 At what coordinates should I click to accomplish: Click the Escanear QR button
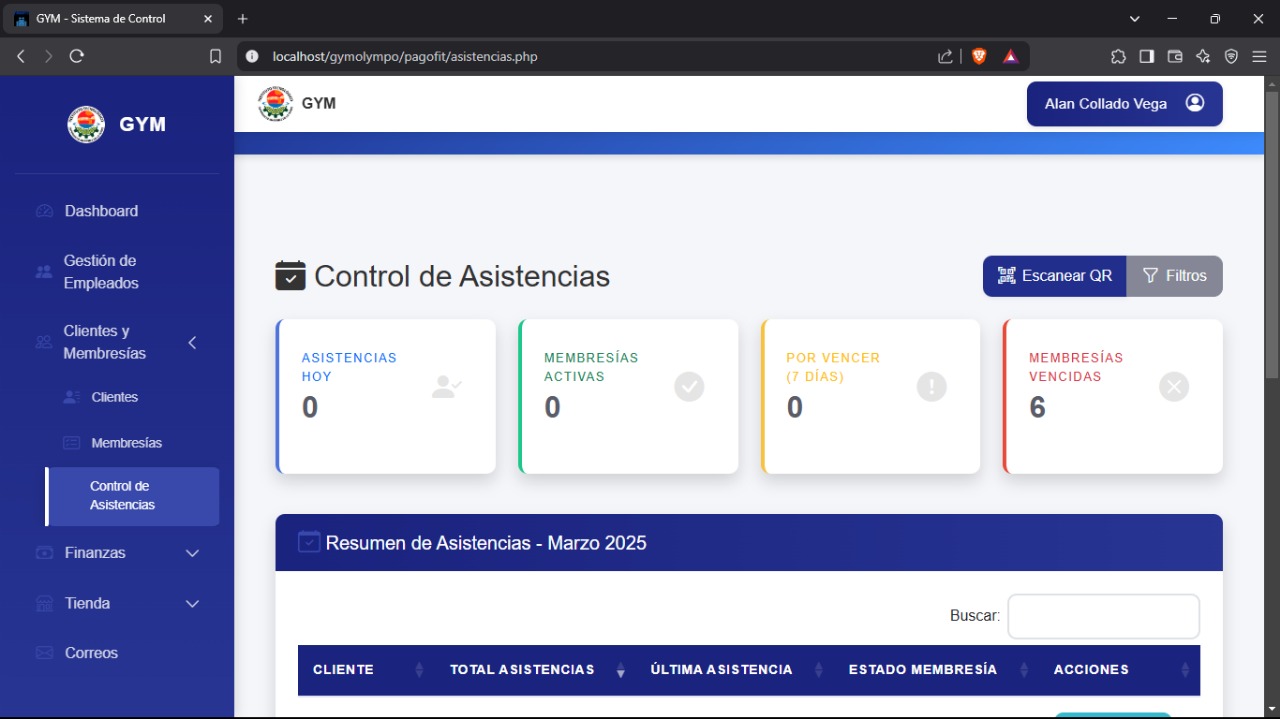point(1054,276)
